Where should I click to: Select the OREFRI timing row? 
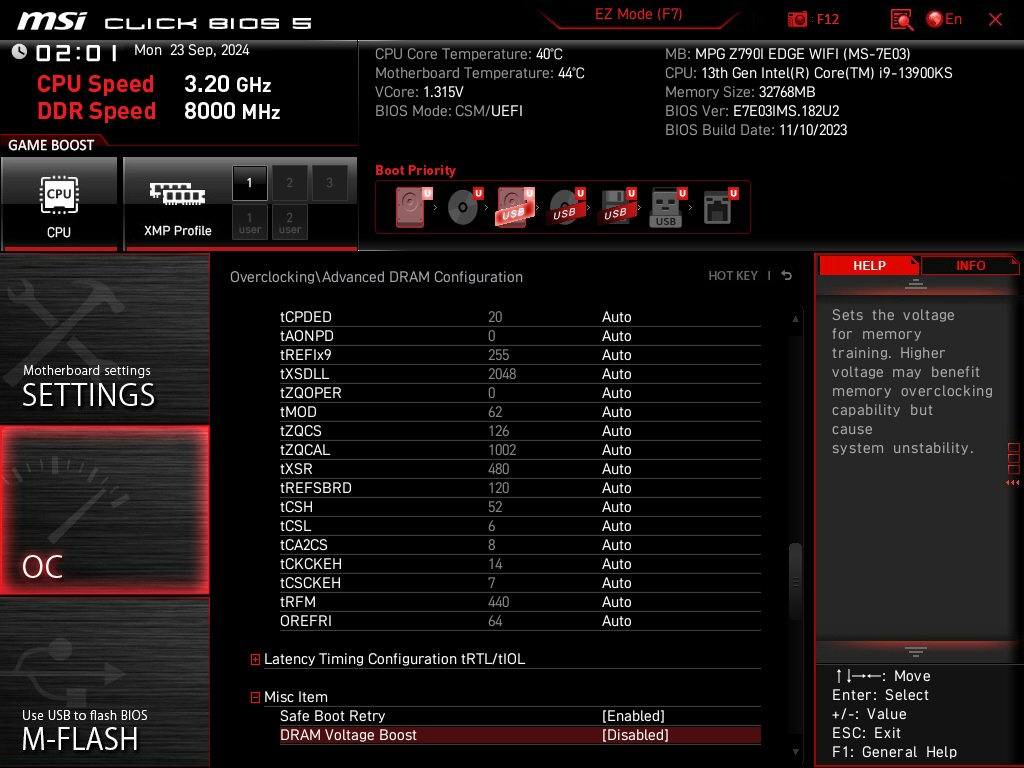(520, 620)
